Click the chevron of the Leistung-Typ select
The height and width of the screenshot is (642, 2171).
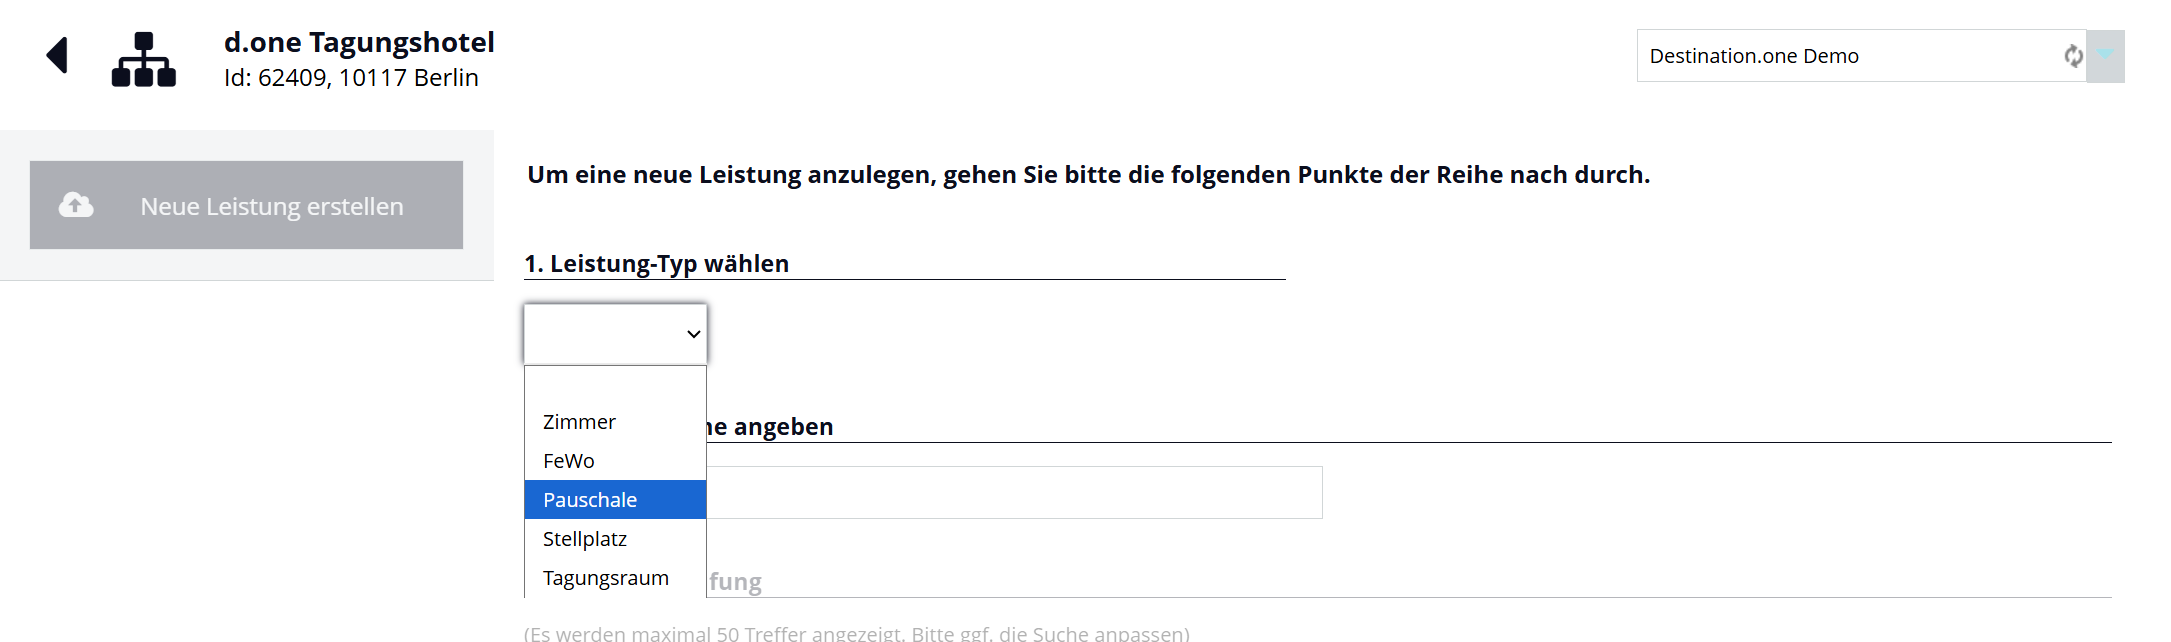click(693, 334)
